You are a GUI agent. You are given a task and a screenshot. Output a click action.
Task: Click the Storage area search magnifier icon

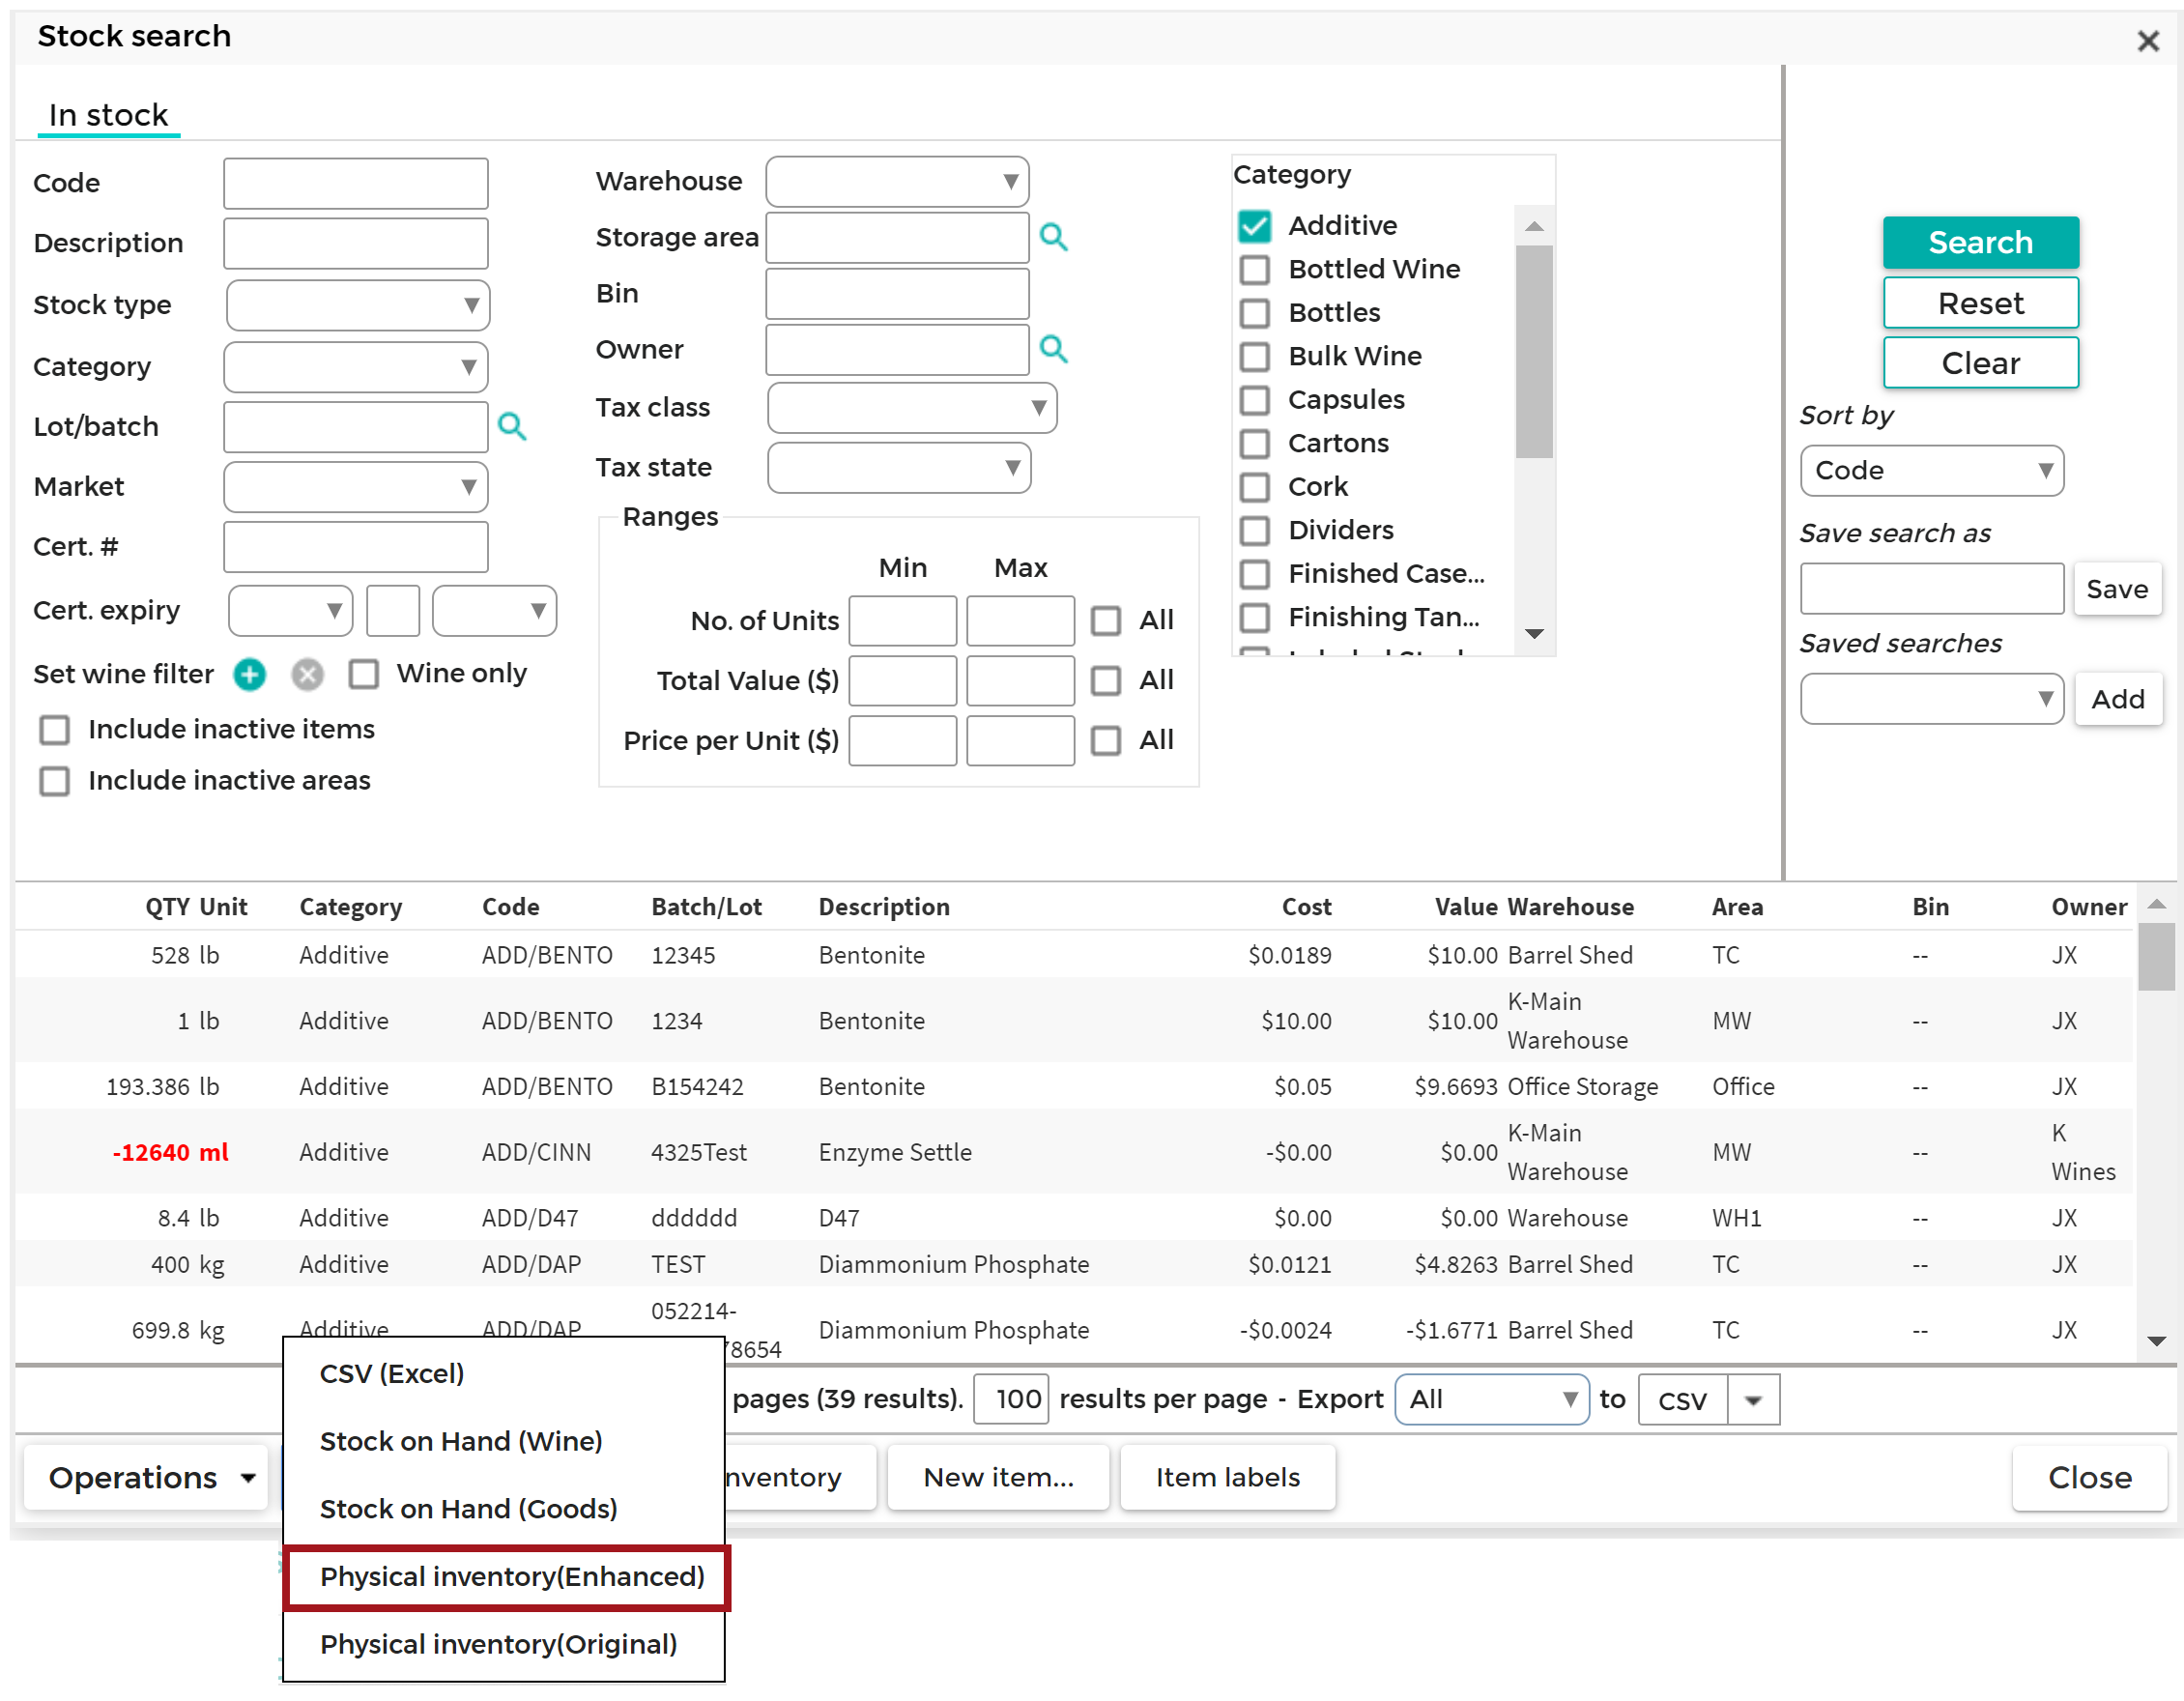pos(1053,237)
